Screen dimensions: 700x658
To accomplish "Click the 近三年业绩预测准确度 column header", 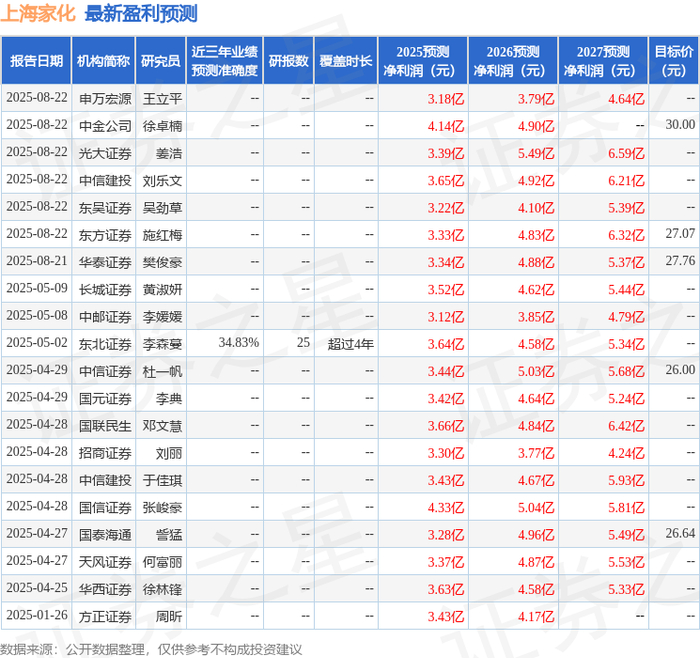I will click(225, 61).
